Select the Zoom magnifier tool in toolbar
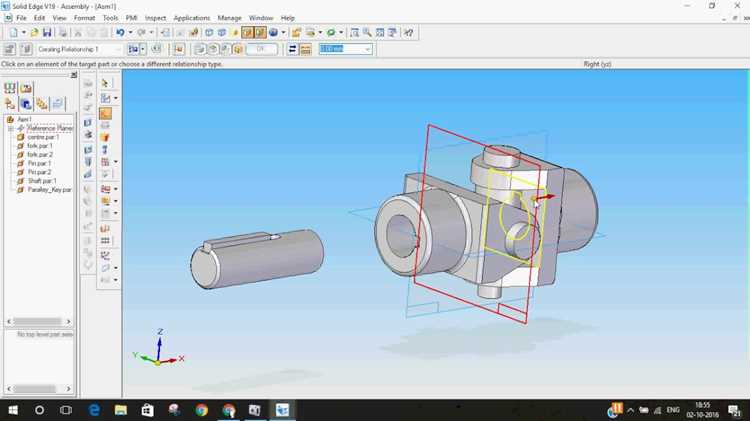This screenshot has width=750, height=421. 367,33
